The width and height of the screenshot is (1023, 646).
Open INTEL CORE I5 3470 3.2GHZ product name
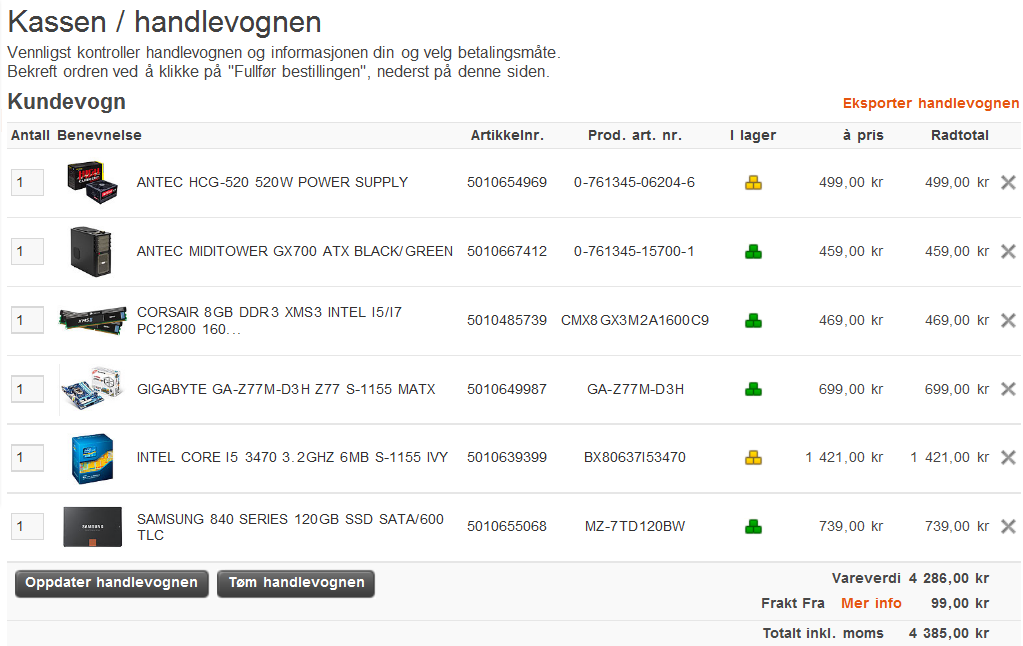(x=292, y=457)
